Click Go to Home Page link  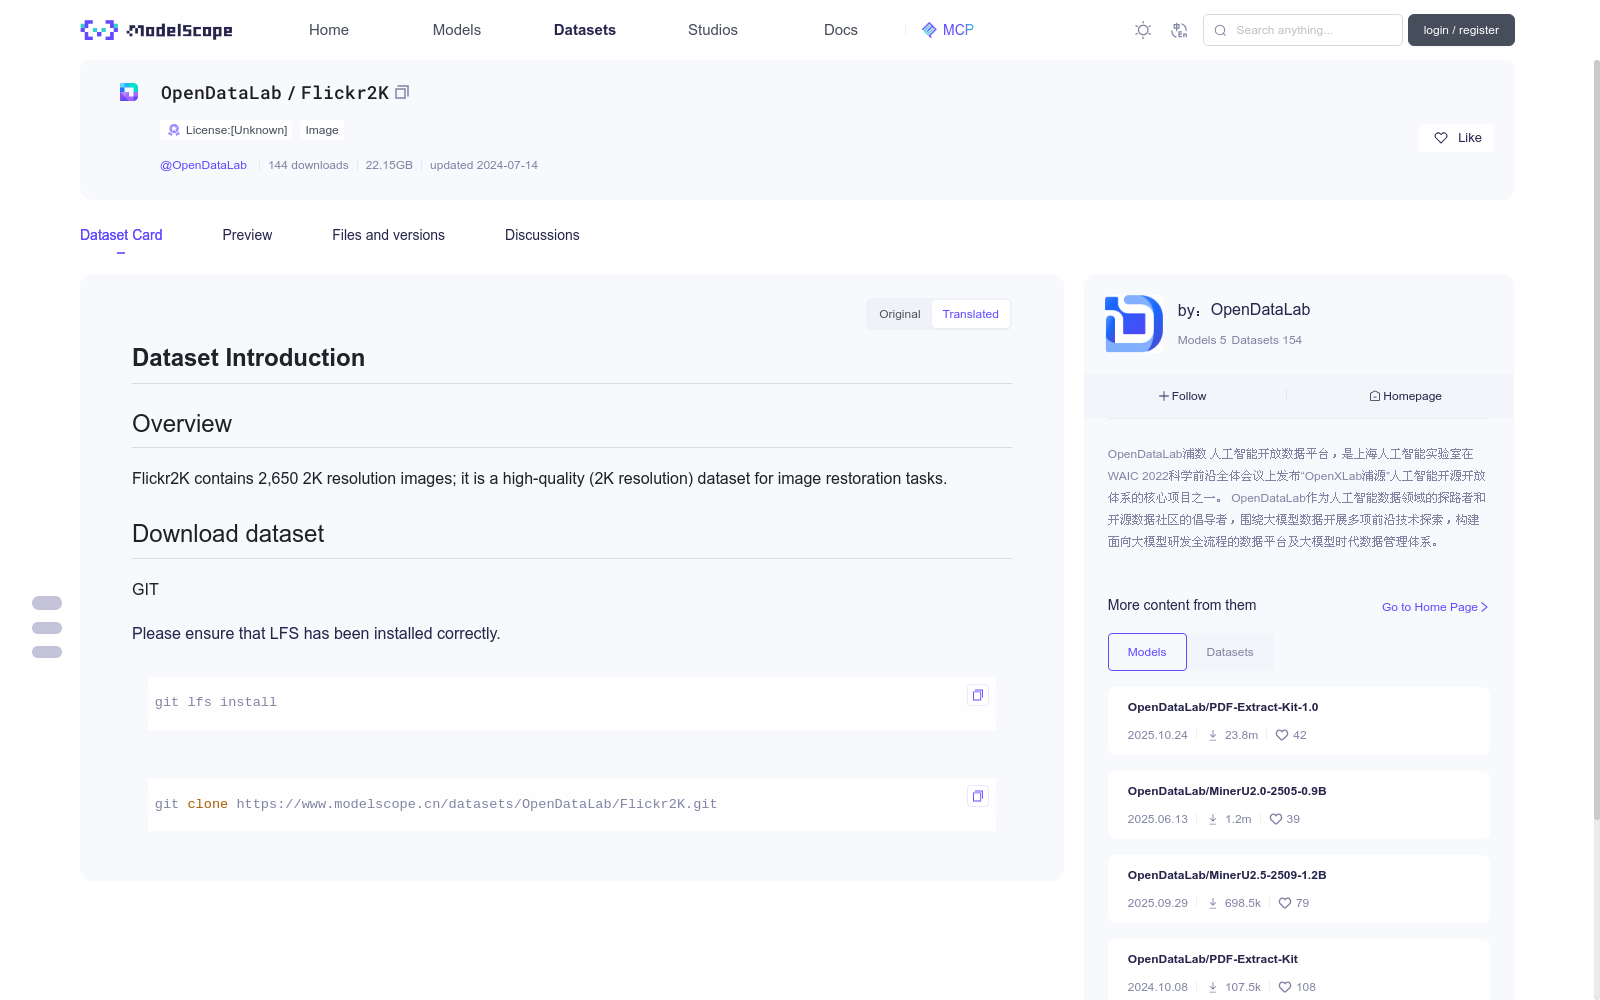coord(1435,607)
